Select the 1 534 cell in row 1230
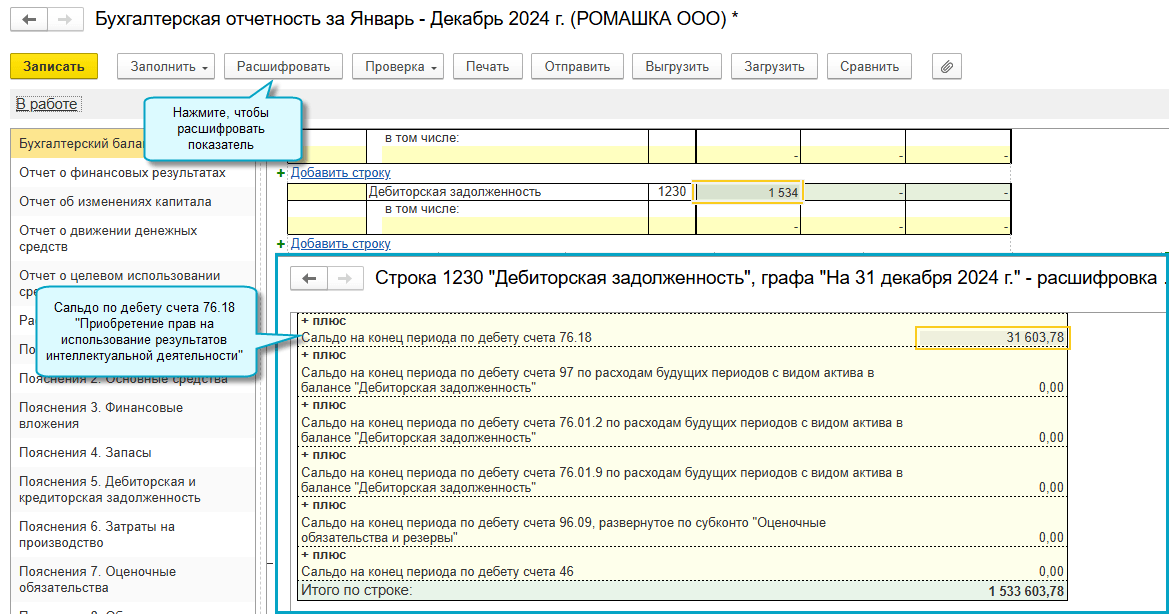The height and width of the screenshot is (614, 1169). pyautogui.click(x=748, y=192)
